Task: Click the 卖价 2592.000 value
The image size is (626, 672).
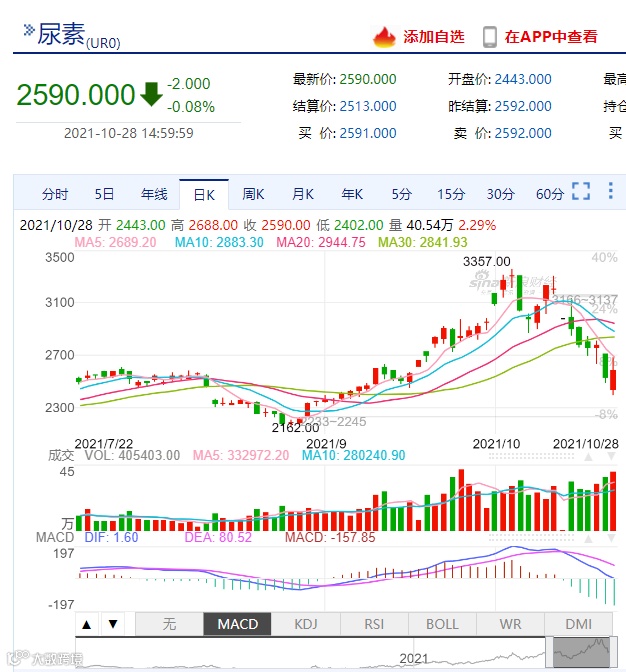Action: [523, 133]
